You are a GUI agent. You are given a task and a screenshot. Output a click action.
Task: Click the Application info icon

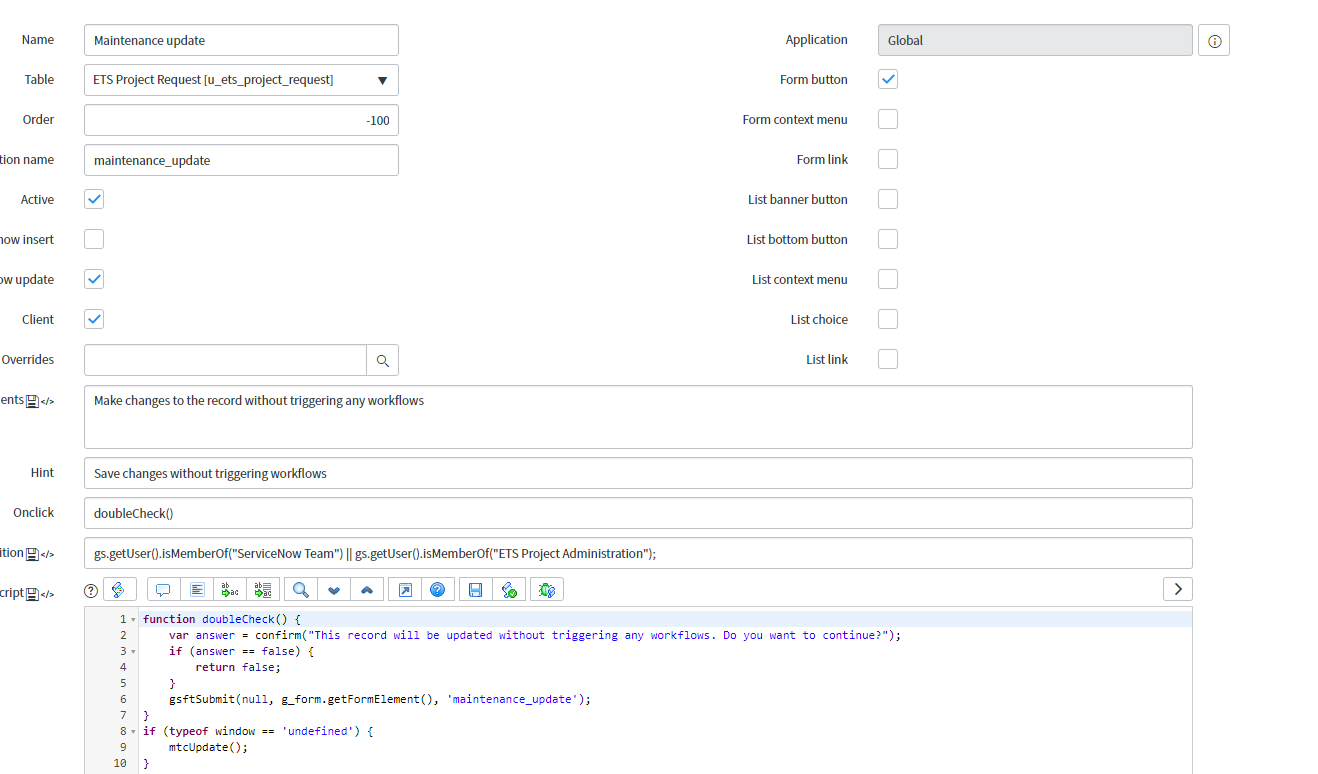pyautogui.click(x=1214, y=40)
